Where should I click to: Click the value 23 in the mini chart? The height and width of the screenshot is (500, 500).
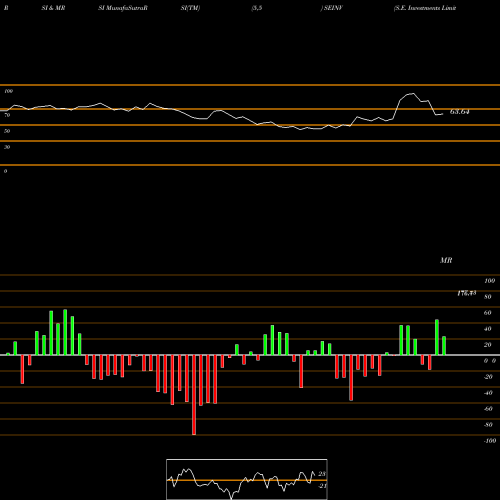tap(322, 474)
